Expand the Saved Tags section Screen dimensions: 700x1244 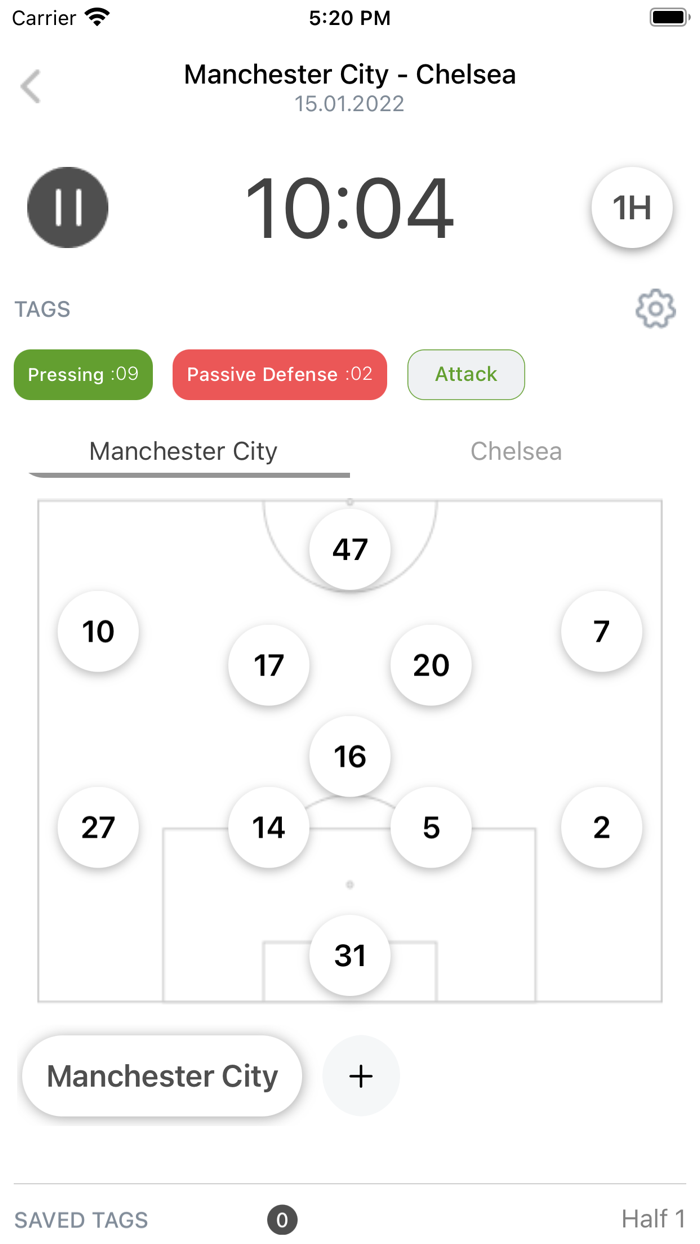pyautogui.click(x=81, y=1220)
